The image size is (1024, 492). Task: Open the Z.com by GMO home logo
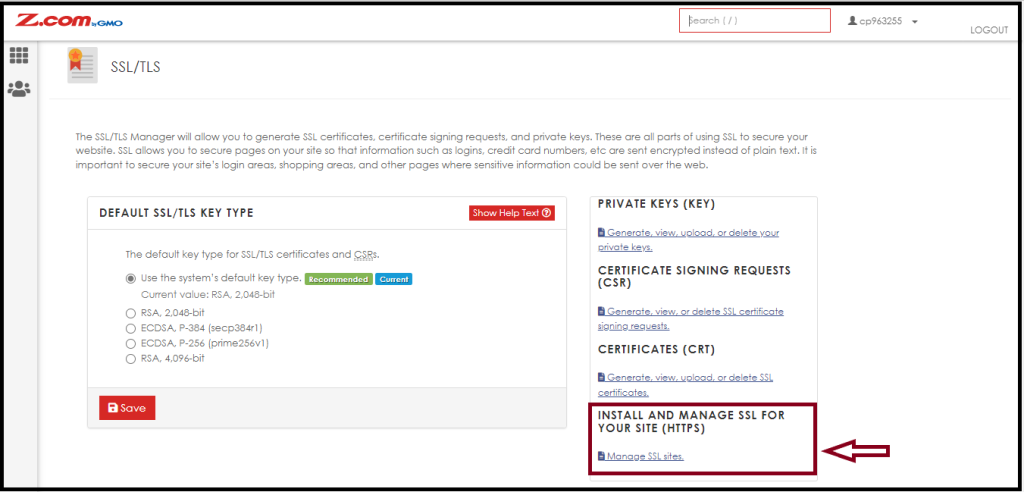tap(69, 21)
